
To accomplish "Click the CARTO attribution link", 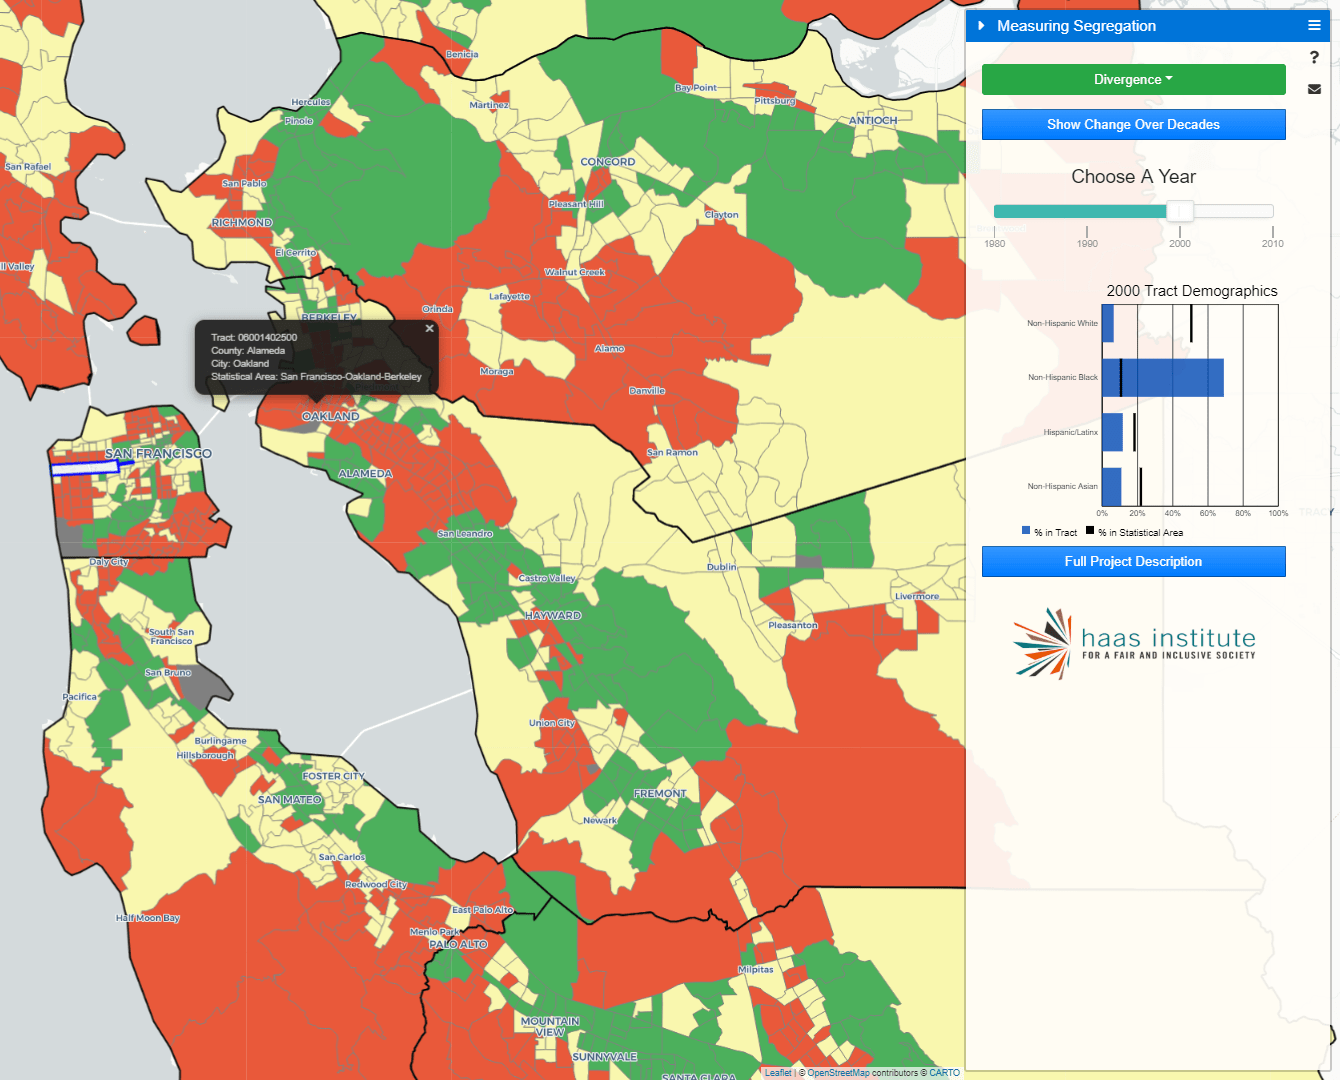I will 946,1072.
